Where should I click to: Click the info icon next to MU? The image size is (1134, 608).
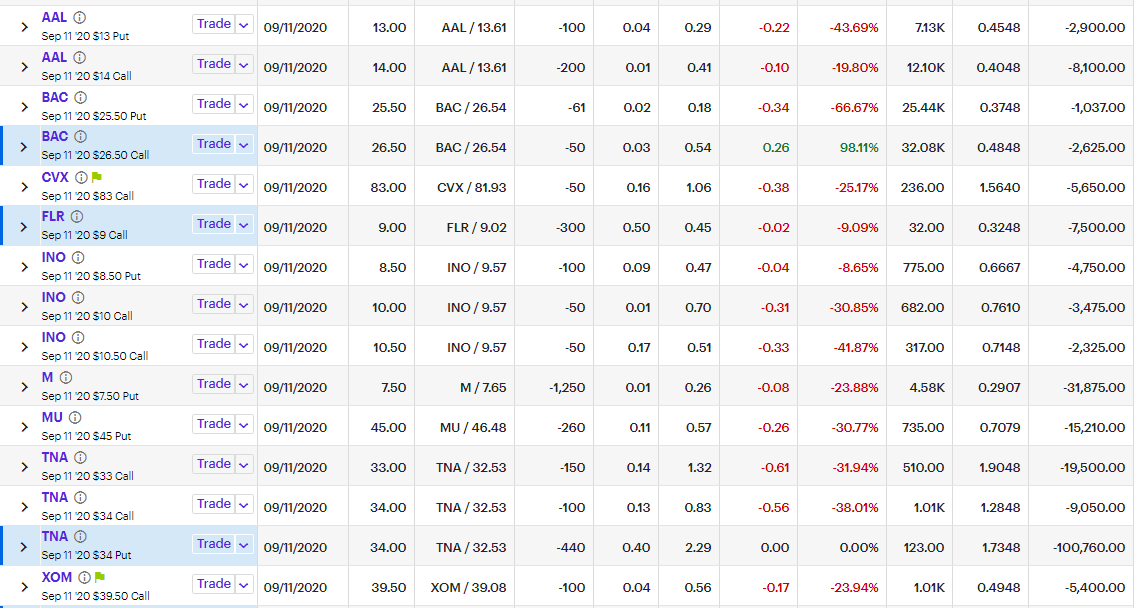click(x=75, y=417)
